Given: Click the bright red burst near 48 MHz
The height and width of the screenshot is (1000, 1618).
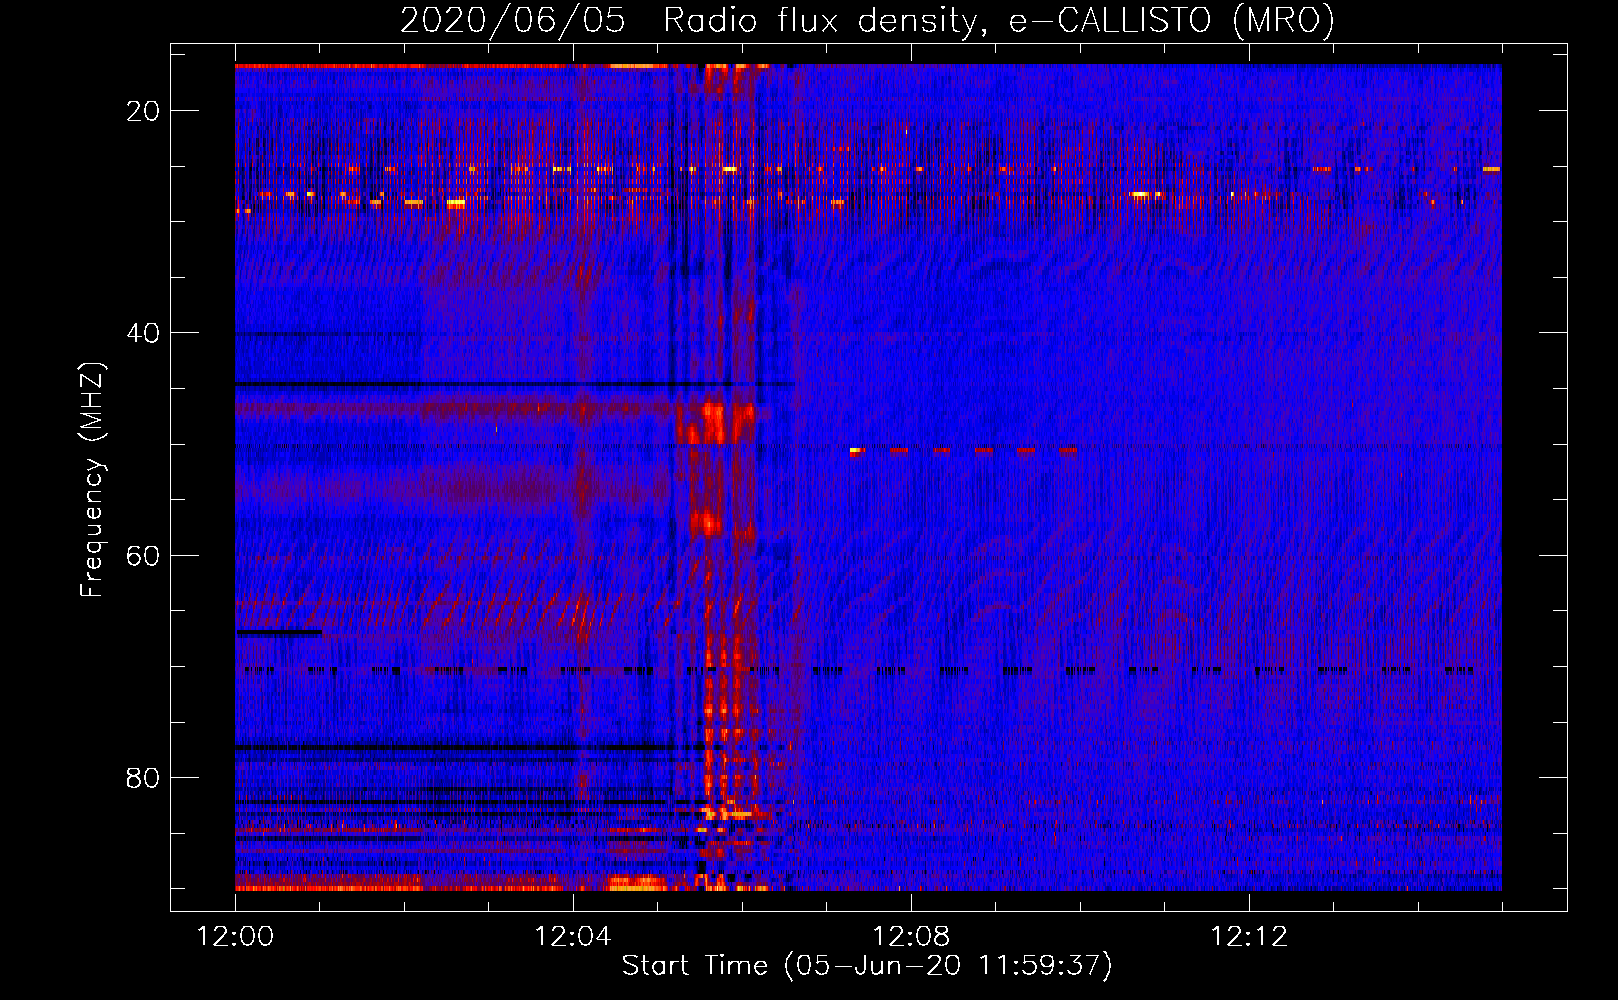Looking at the screenshot, I should pyautogui.click(x=714, y=422).
